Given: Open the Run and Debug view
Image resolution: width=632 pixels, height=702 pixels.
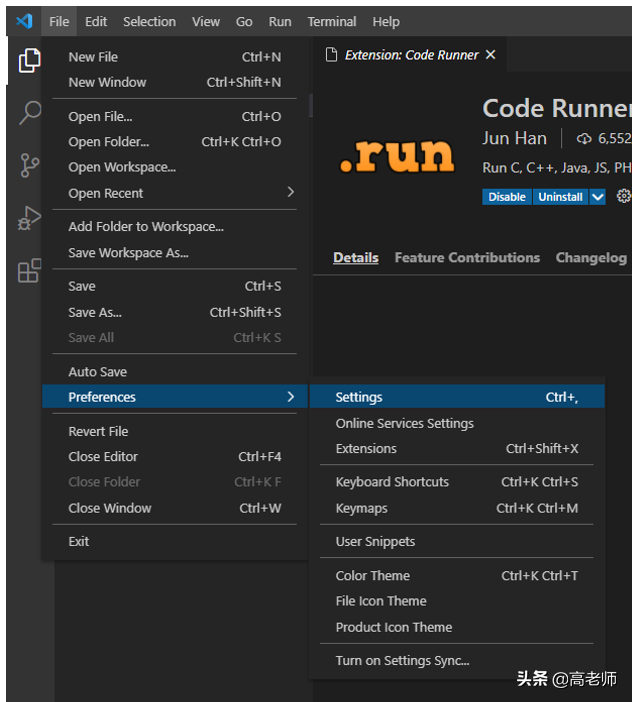Looking at the screenshot, I should coord(30,218).
